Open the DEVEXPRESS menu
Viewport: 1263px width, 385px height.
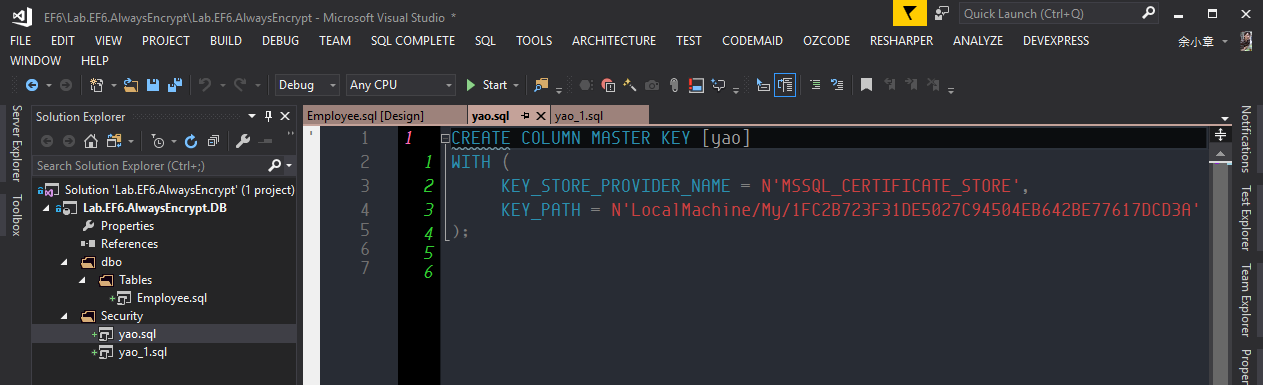tap(1056, 41)
